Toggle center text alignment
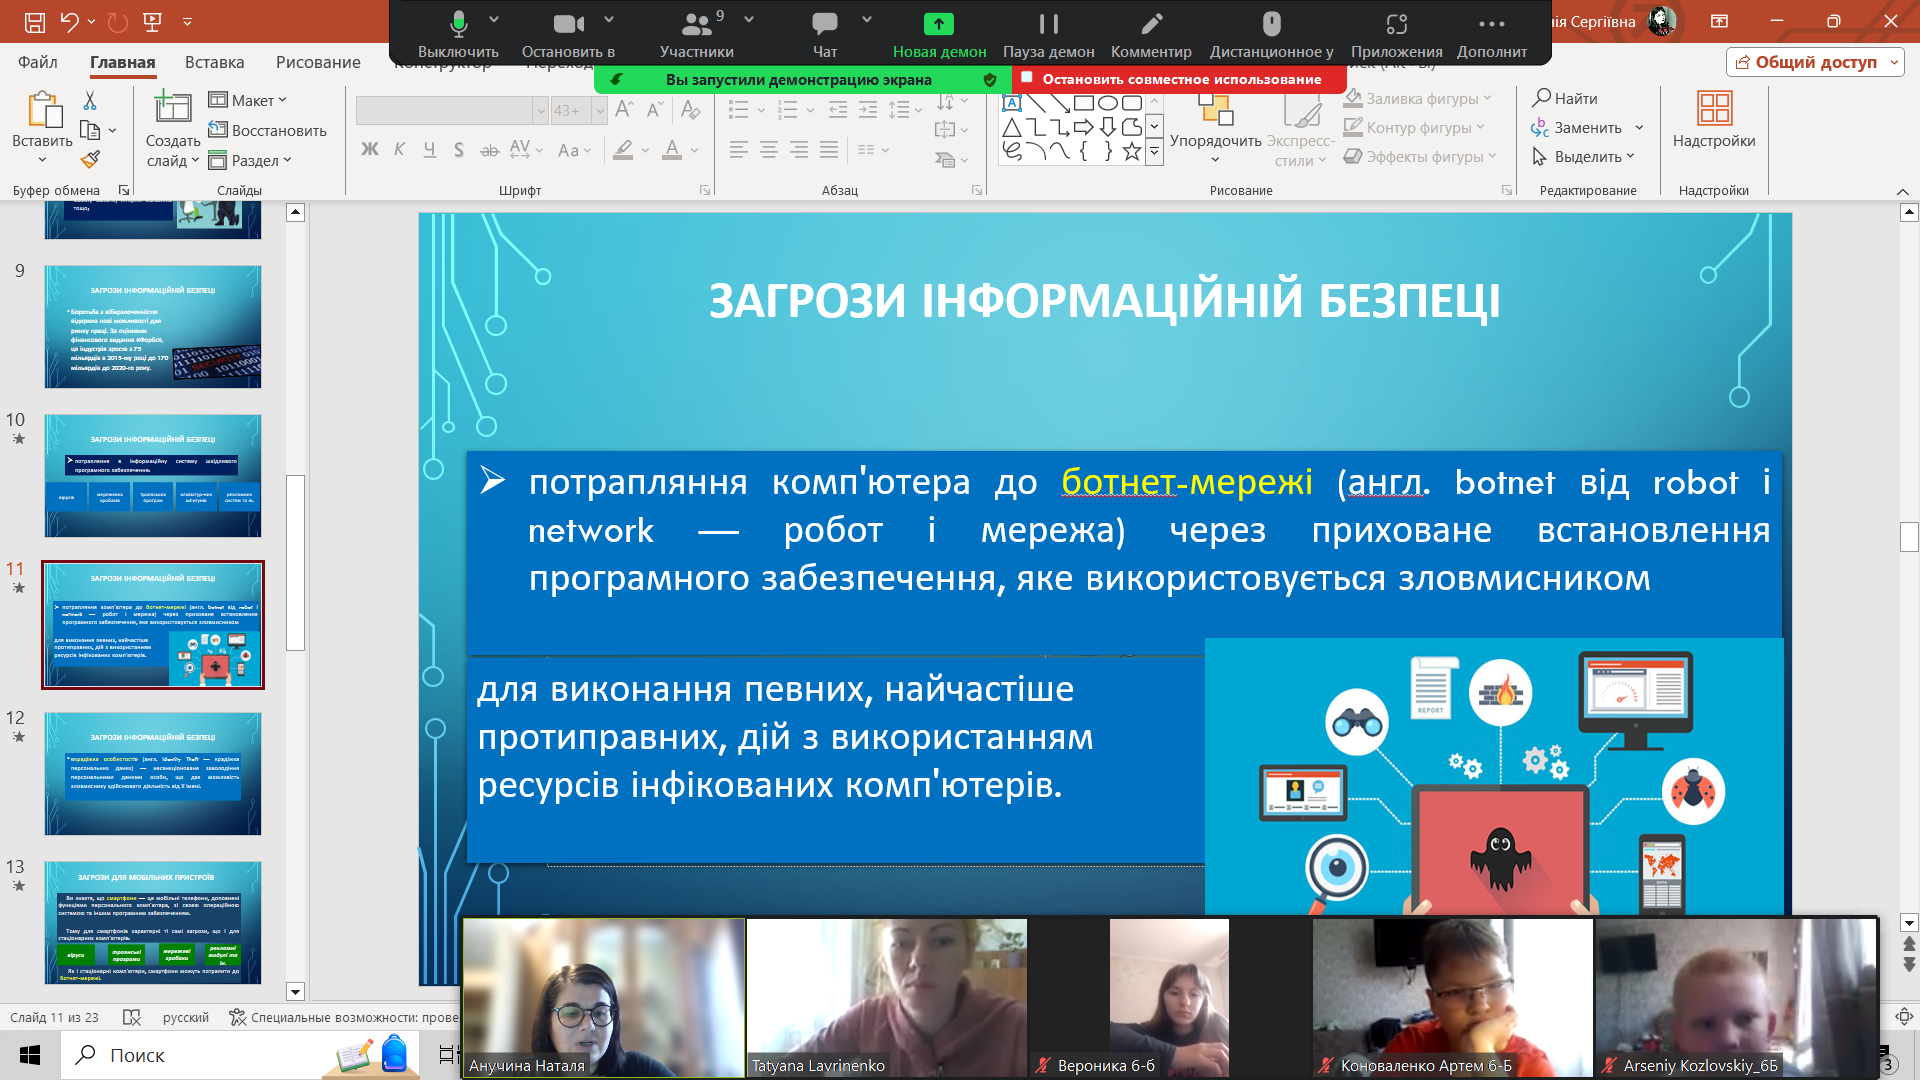The height and width of the screenshot is (1080, 1920). (x=769, y=150)
